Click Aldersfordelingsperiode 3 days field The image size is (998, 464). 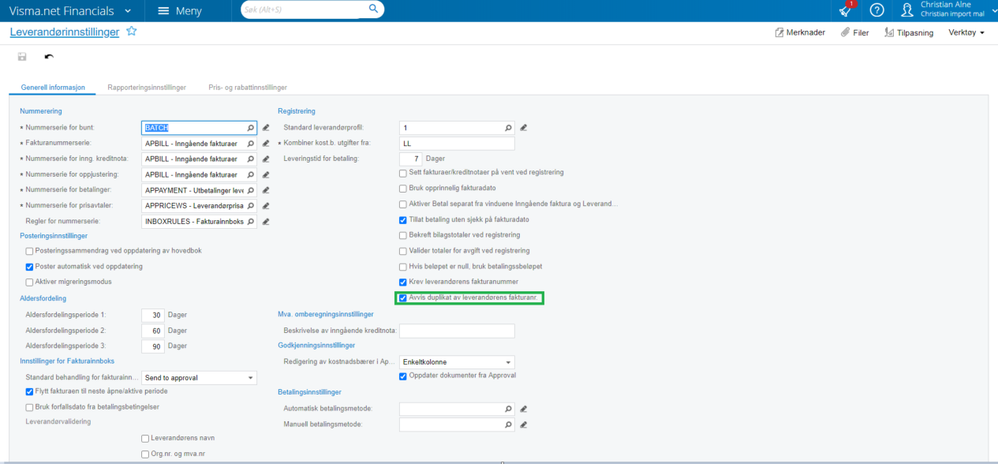click(153, 346)
